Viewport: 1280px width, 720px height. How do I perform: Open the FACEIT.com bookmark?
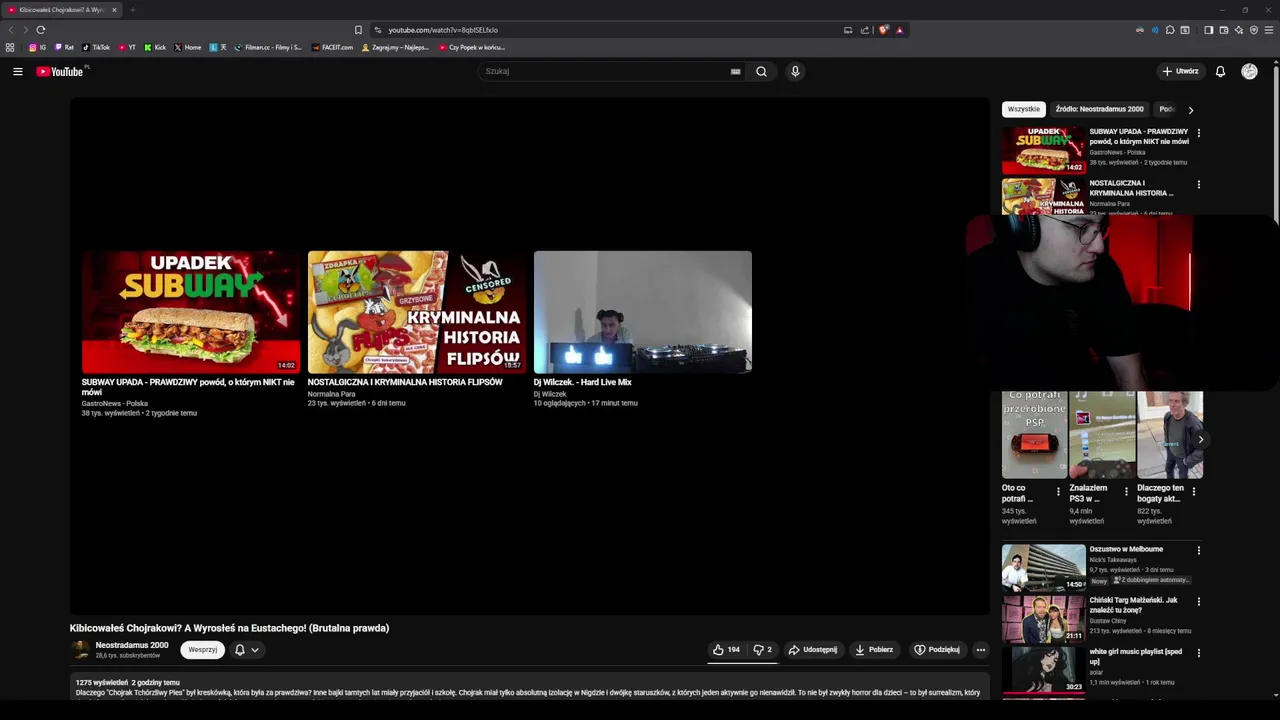[332, 47]
